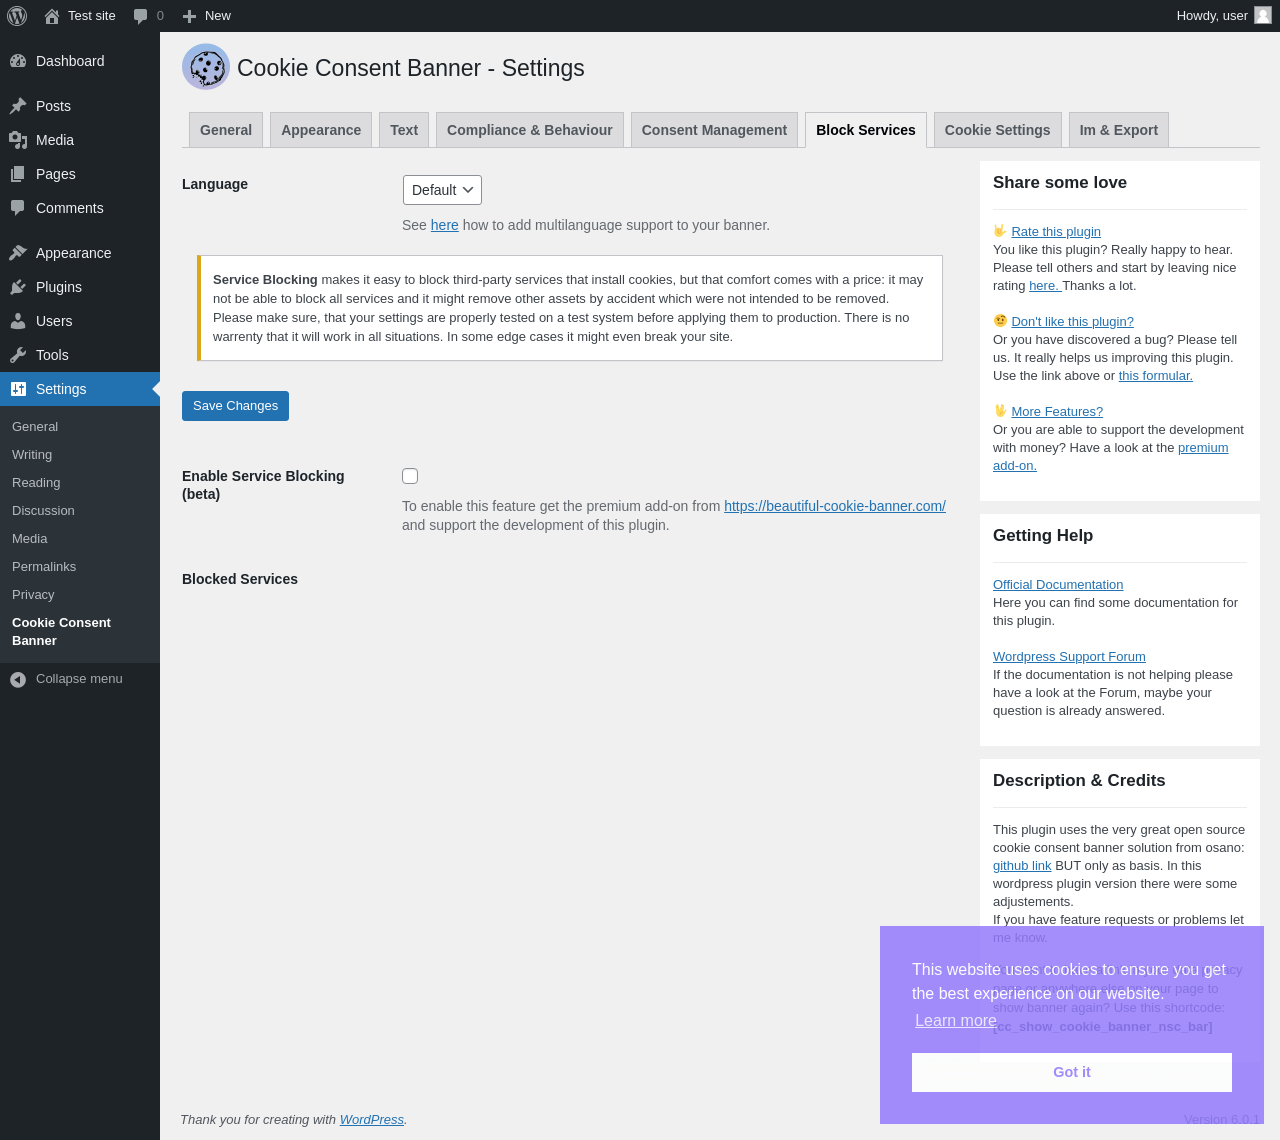Open the Im & Export tab

pyautogui.click(x=1119, y=130)
